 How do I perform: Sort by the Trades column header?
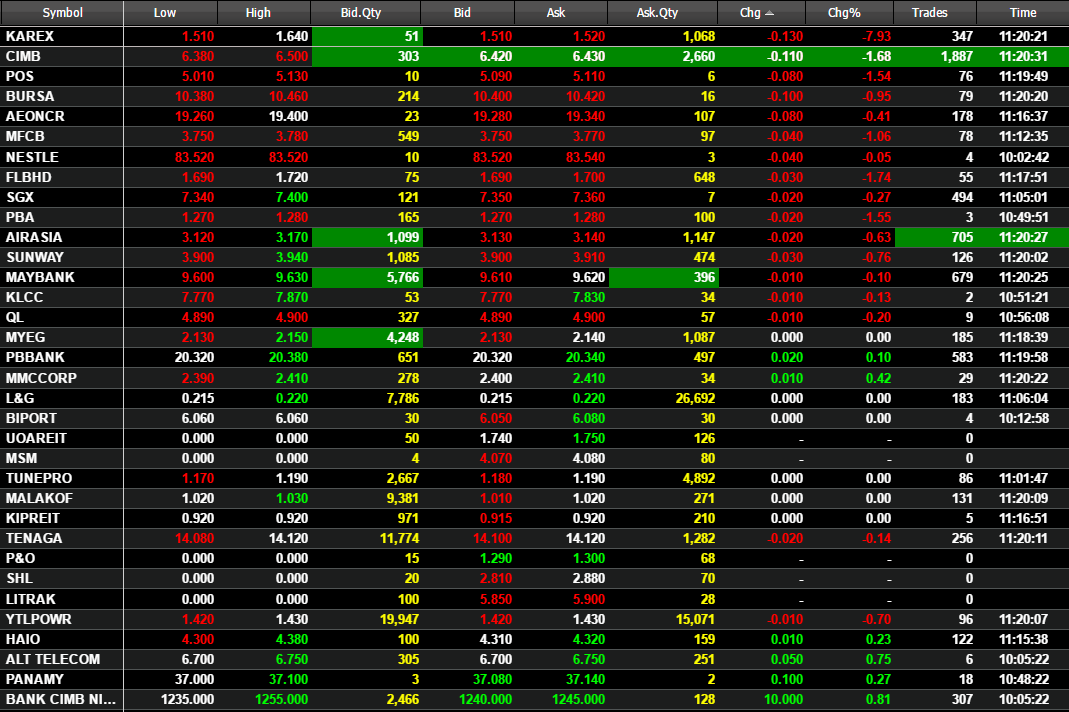point(929,12)
